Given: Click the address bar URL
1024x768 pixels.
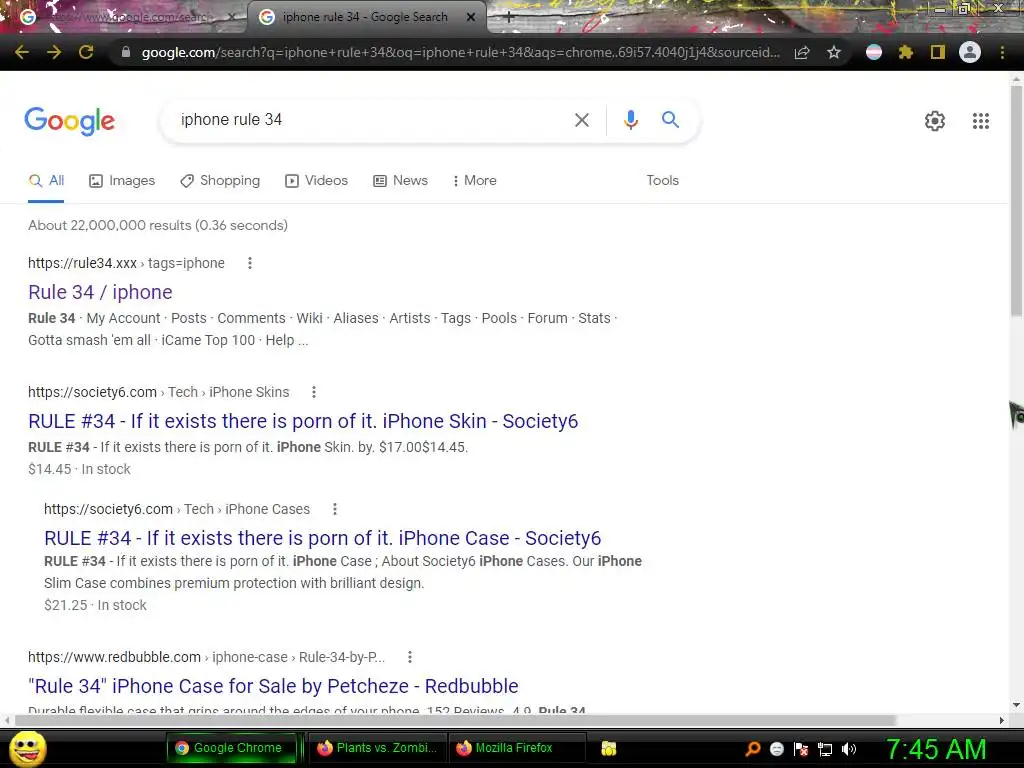Looking at the screenshot, I should (x=460, y=52).
